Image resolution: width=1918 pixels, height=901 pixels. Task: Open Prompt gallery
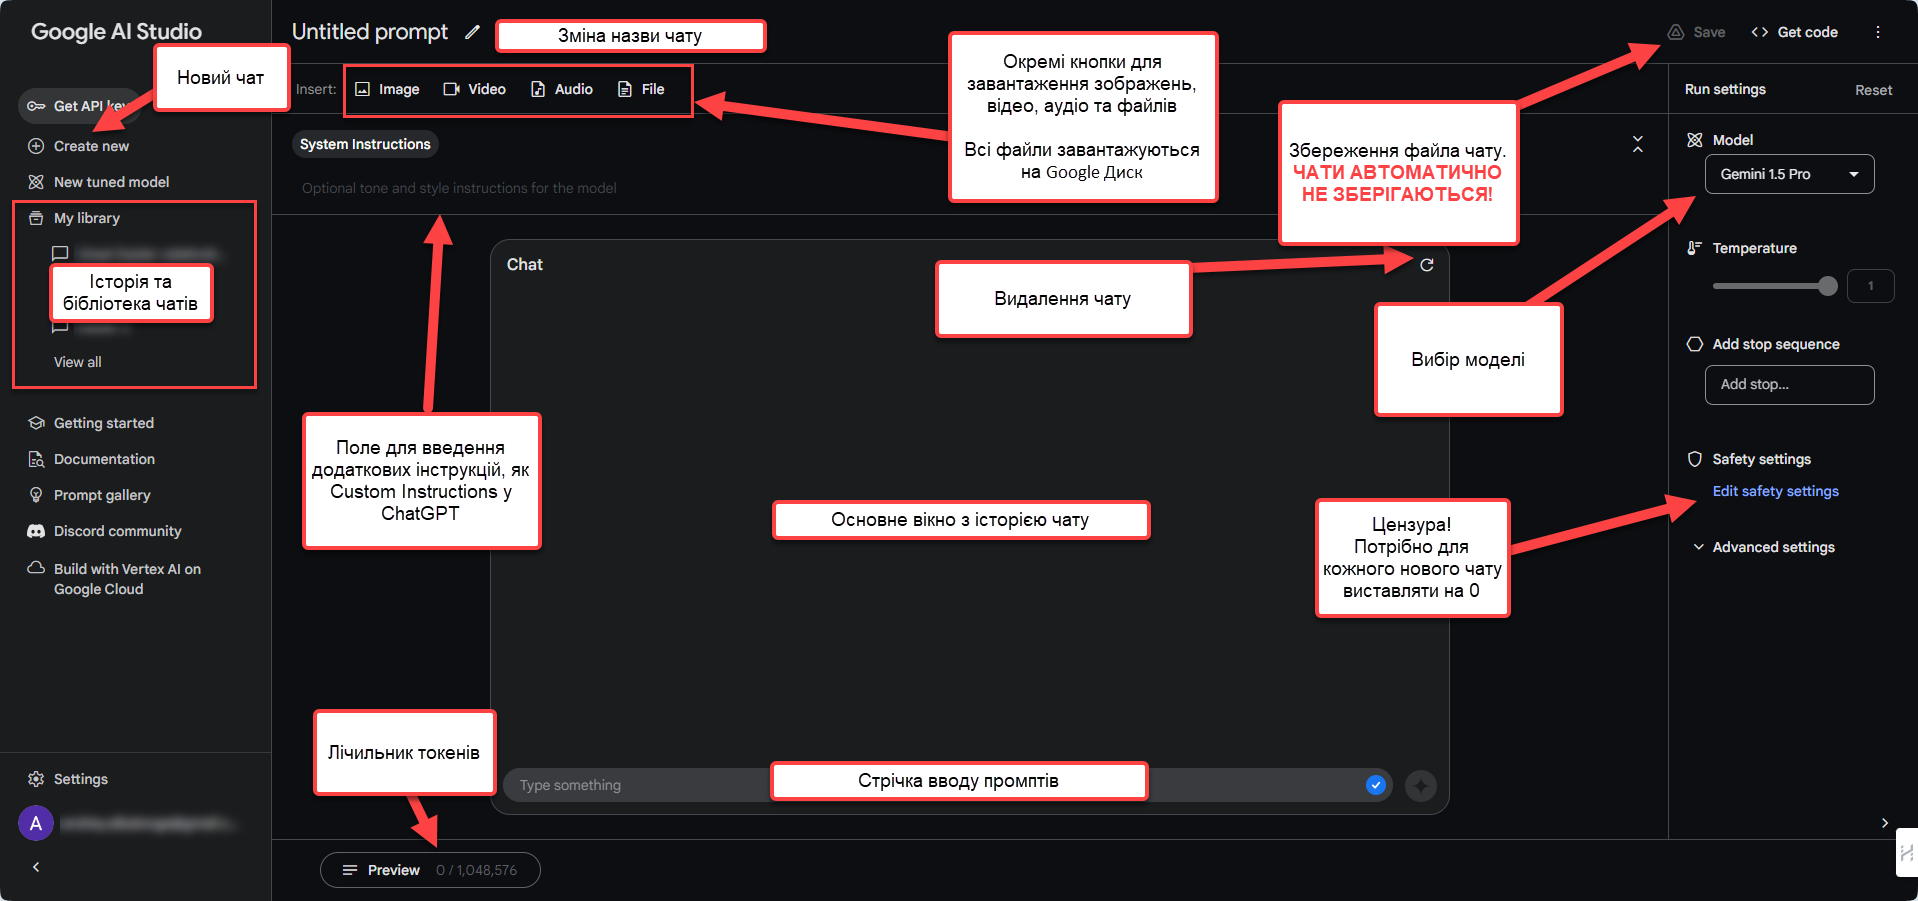[89, 495]
